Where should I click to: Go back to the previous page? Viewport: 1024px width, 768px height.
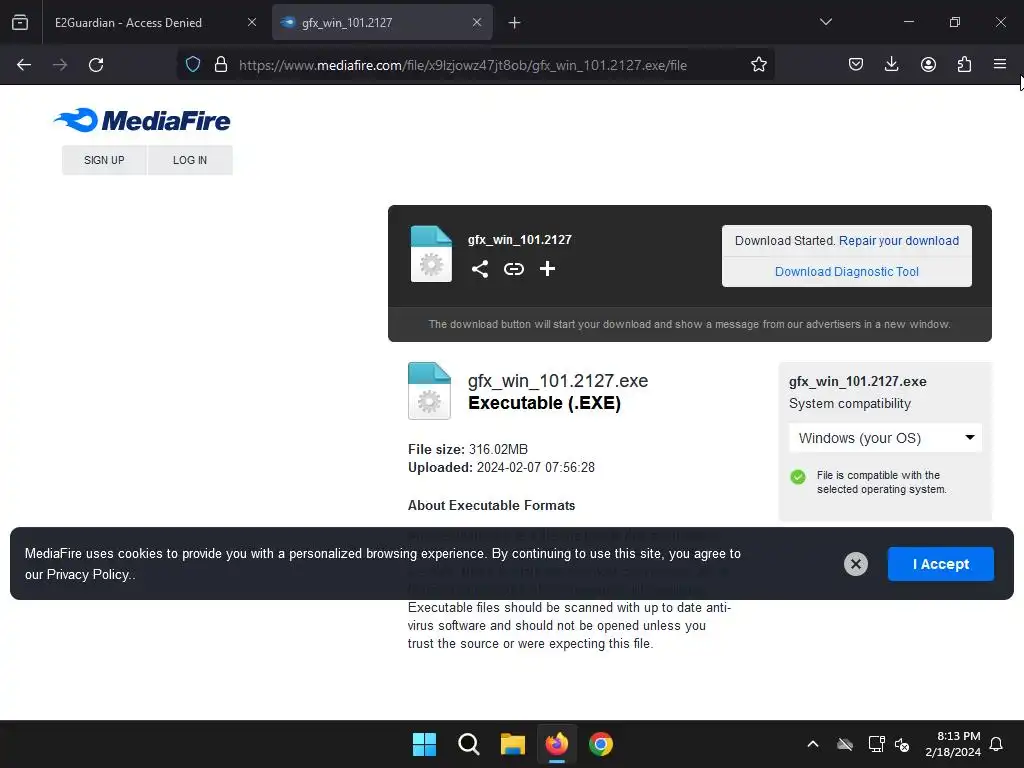click(24, 65)
